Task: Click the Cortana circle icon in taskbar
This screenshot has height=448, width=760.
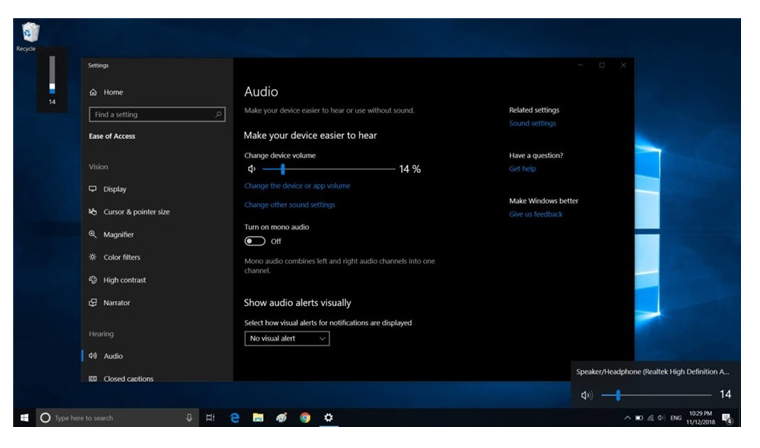Action: 45,418
